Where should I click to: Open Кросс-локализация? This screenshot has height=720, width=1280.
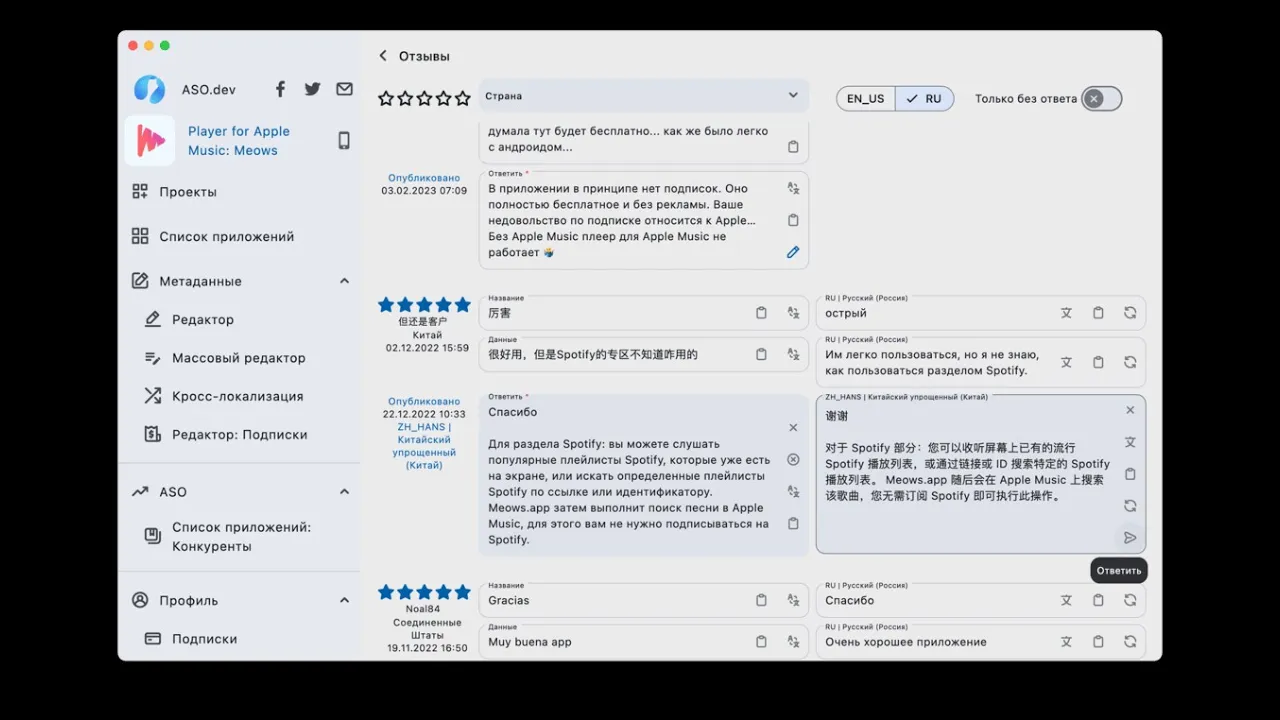point(239,396)
